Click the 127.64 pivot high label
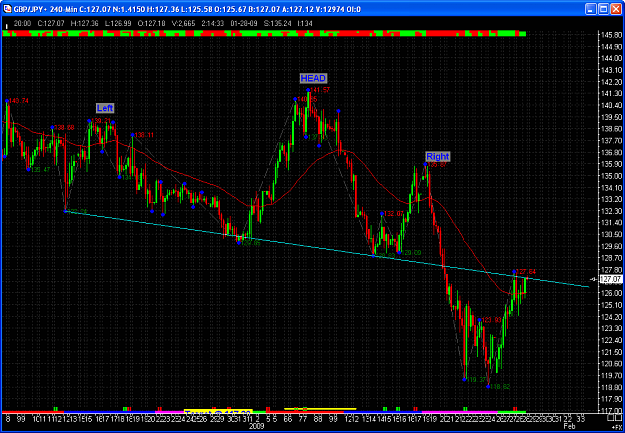625x433 pixels. [526, 272]
